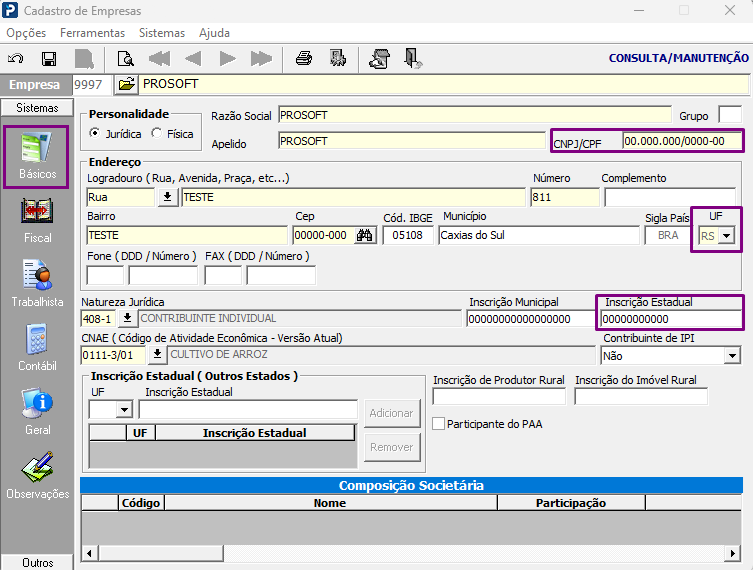Open the Ferramentas menu
This screenshot has height=570, width=753.
(92, 33)
